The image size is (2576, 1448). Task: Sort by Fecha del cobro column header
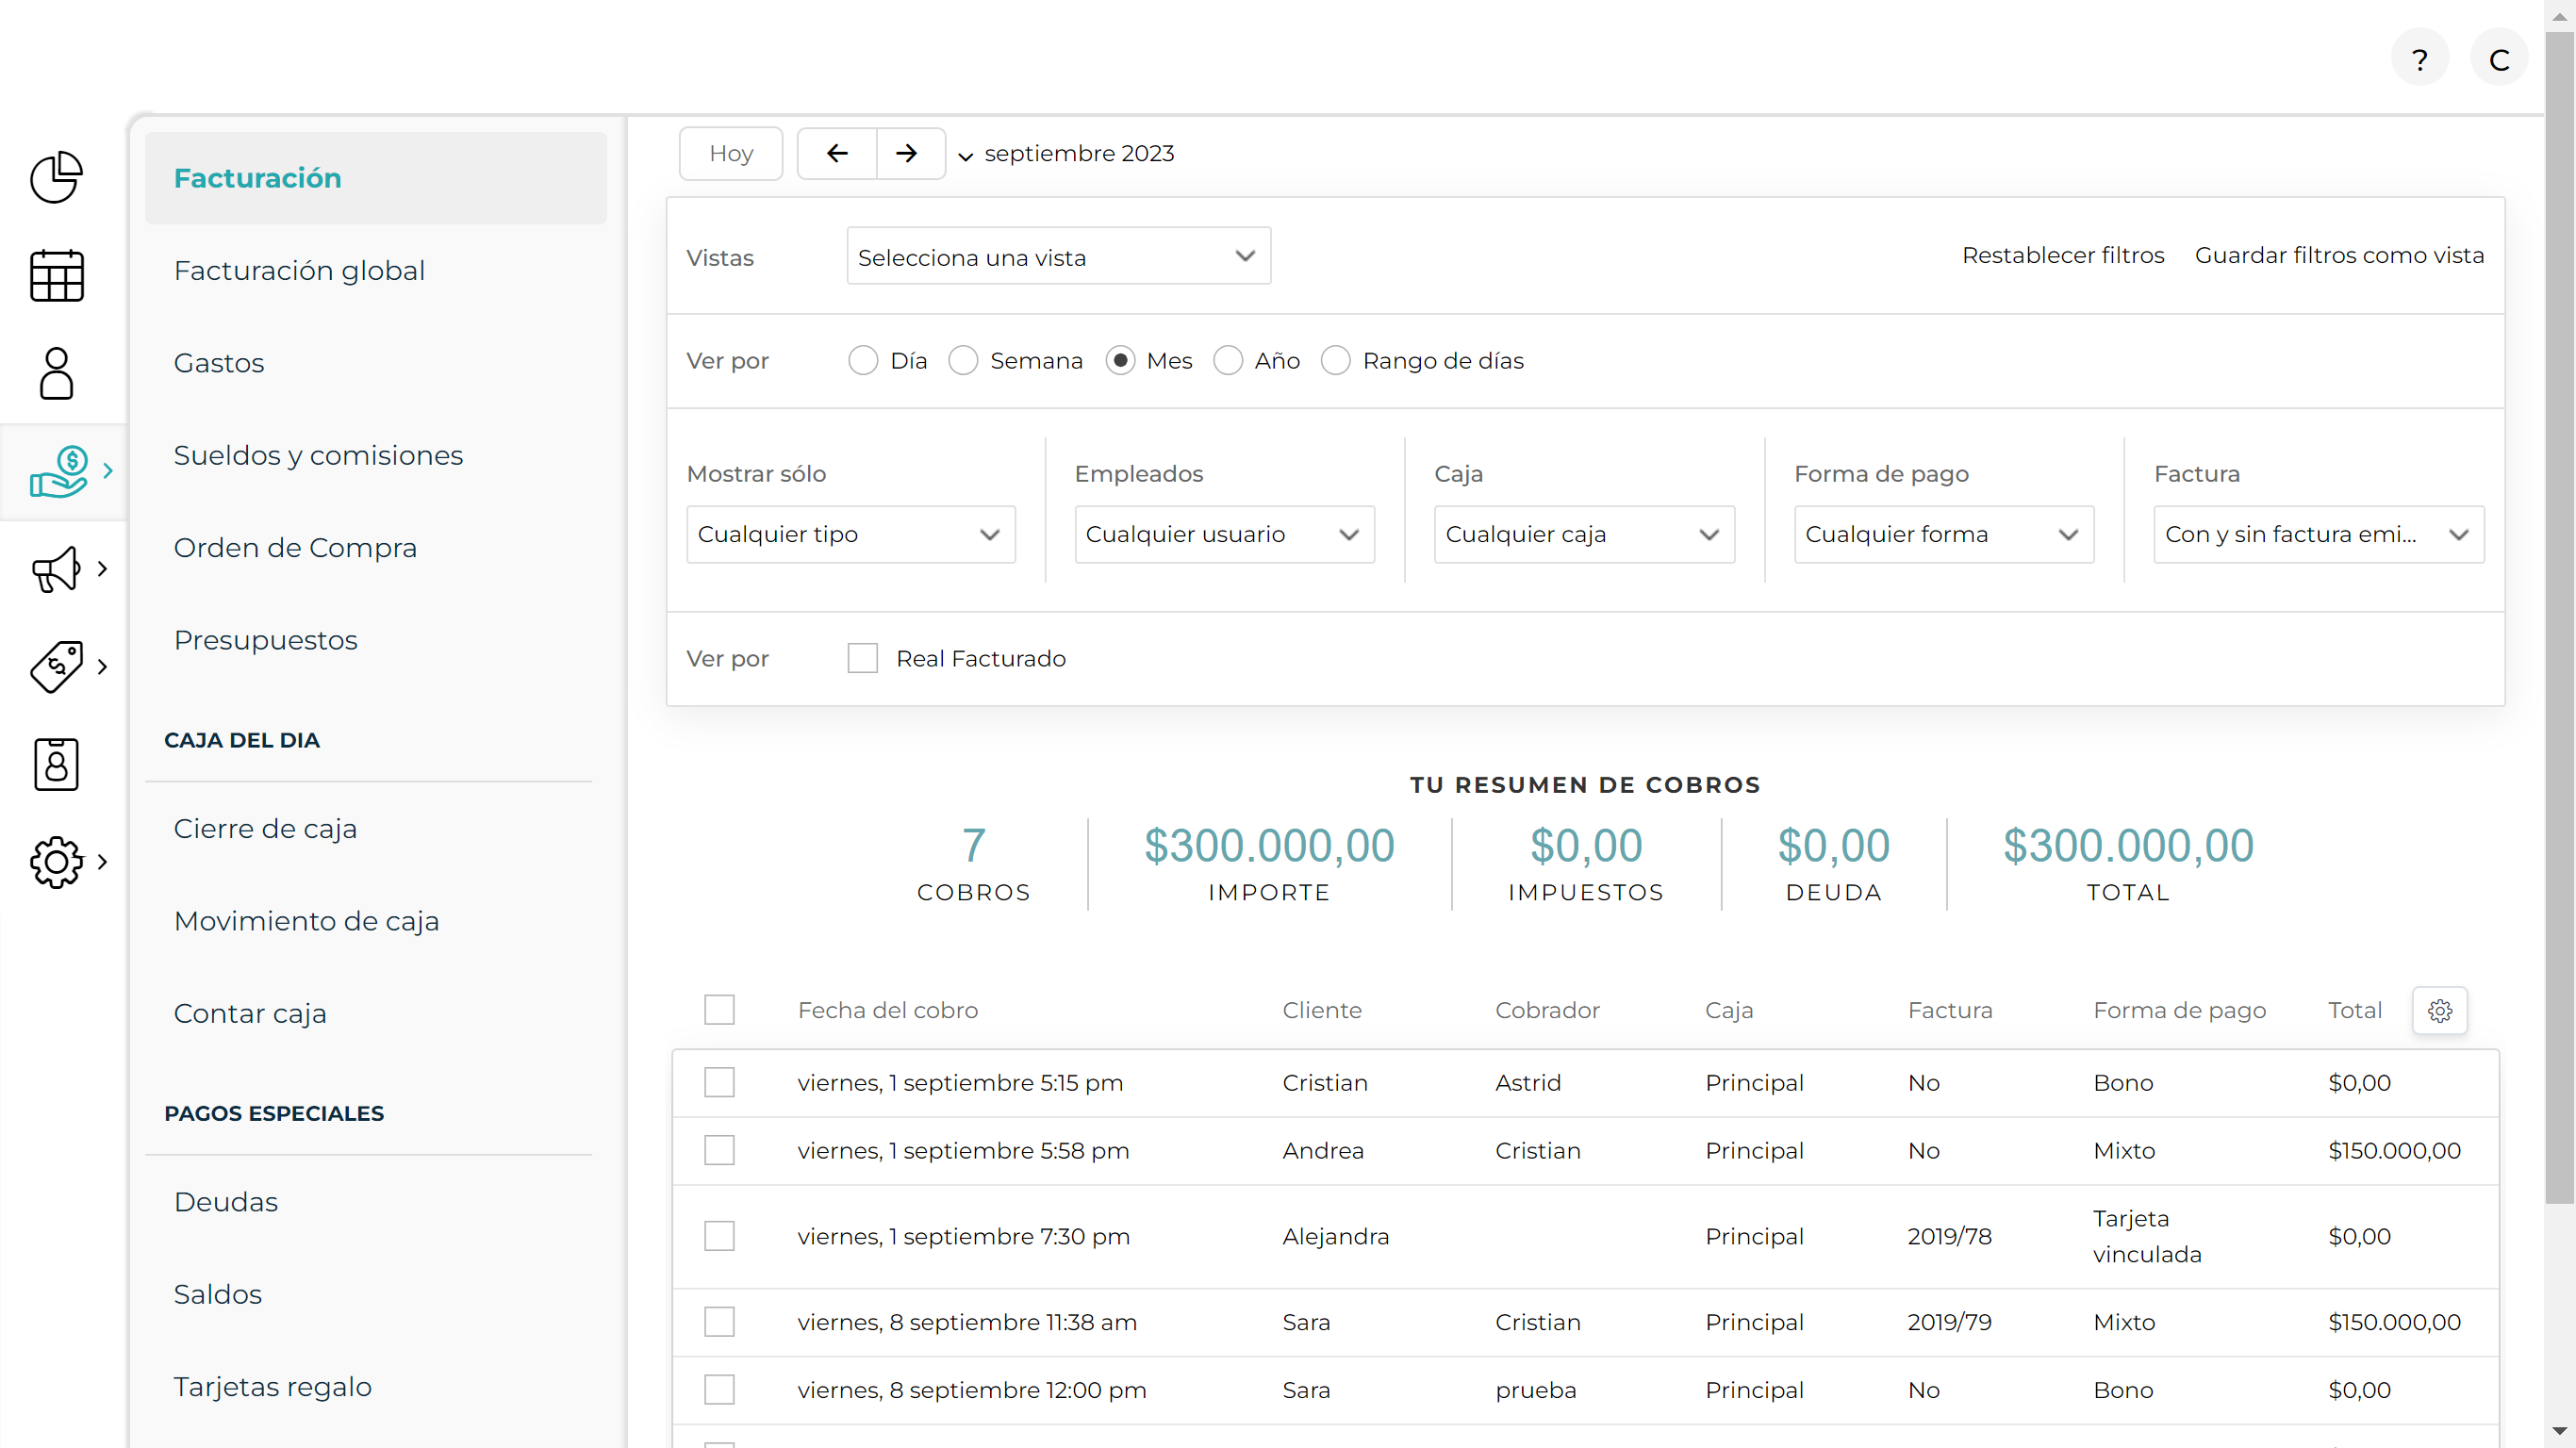[x=888, y=1010]
